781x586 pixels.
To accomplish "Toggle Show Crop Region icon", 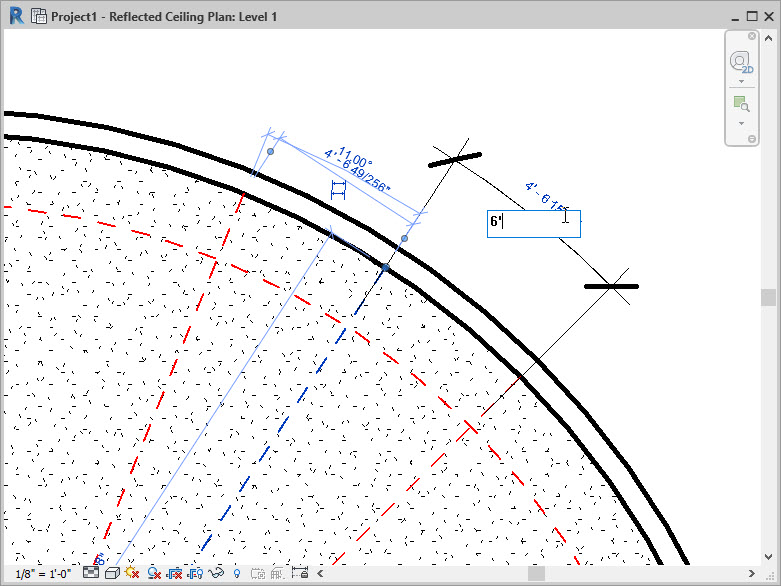I will [x=196, y=573].
